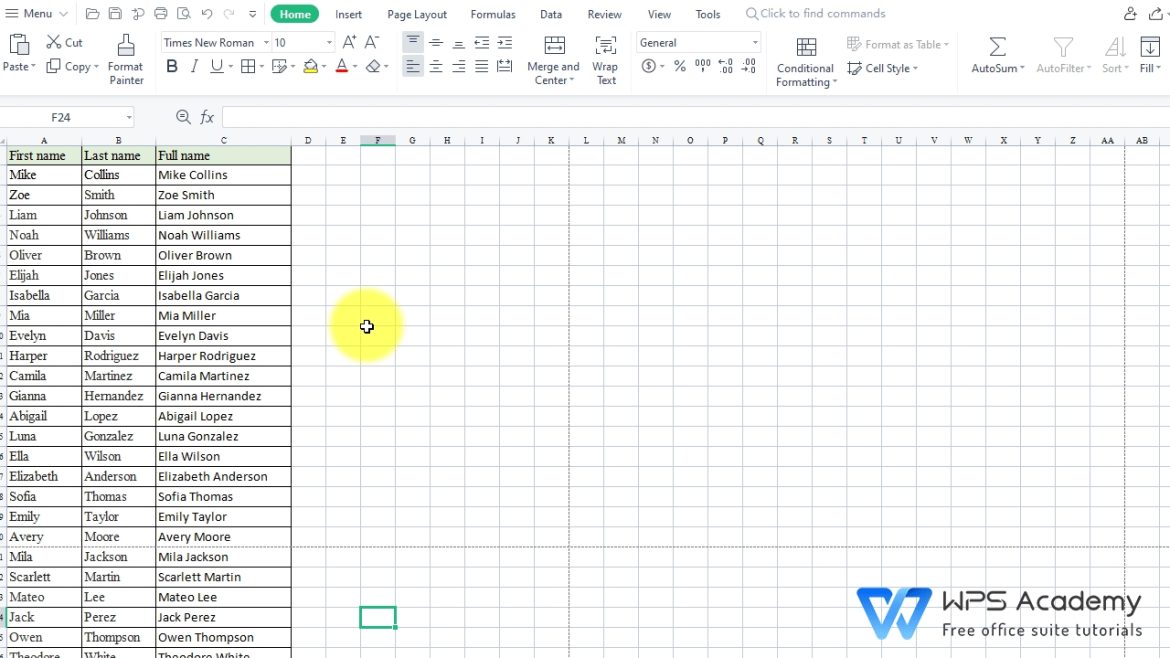The height and width of the screenshot is (658, 1170).
Task: Click the percent style icon
Action: click(x=680, y=66)
